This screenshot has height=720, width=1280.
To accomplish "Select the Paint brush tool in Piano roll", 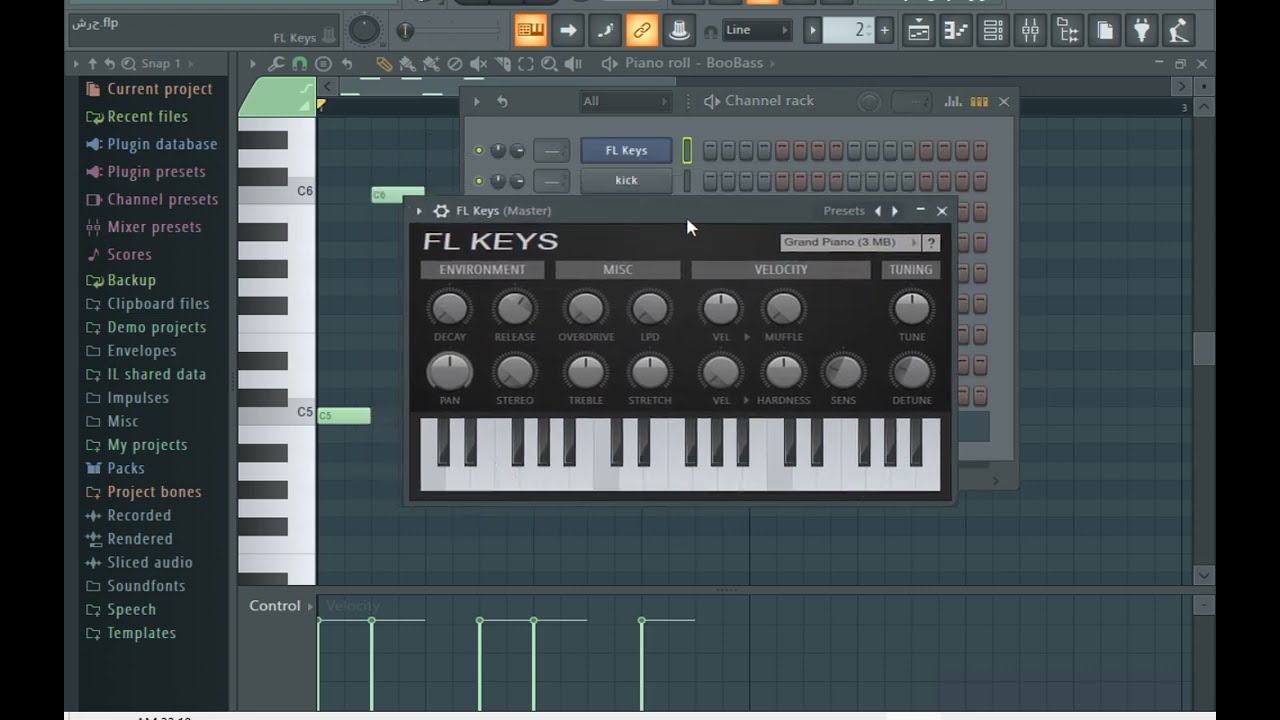I will [x=407, y=64].
